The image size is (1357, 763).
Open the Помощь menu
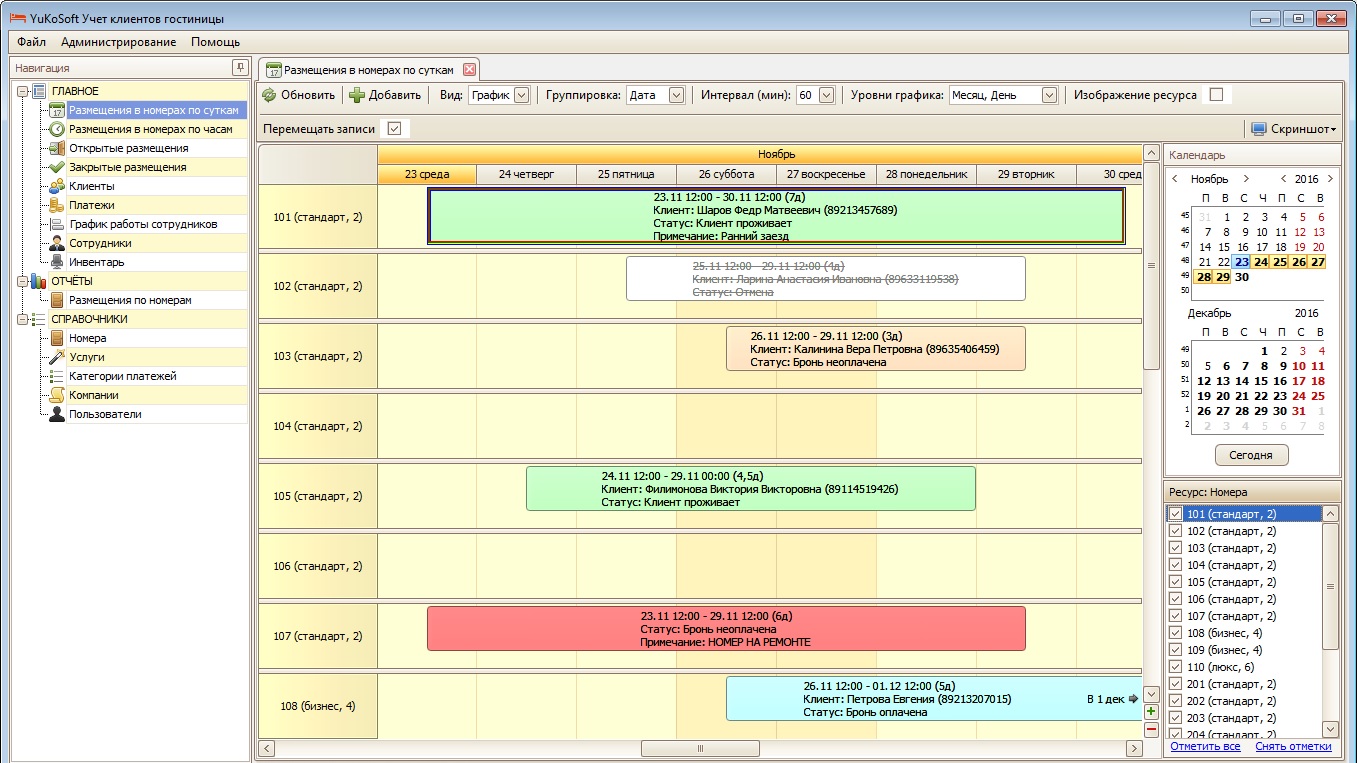[x=215, y=42]
